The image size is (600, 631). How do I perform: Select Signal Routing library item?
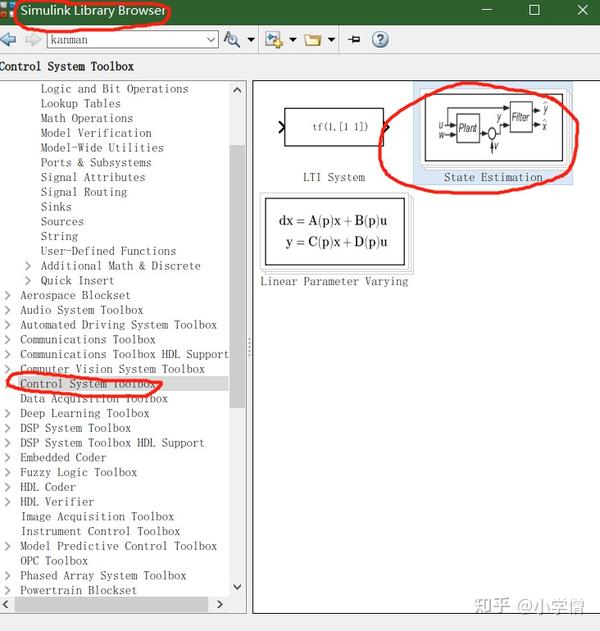(84, 192)
